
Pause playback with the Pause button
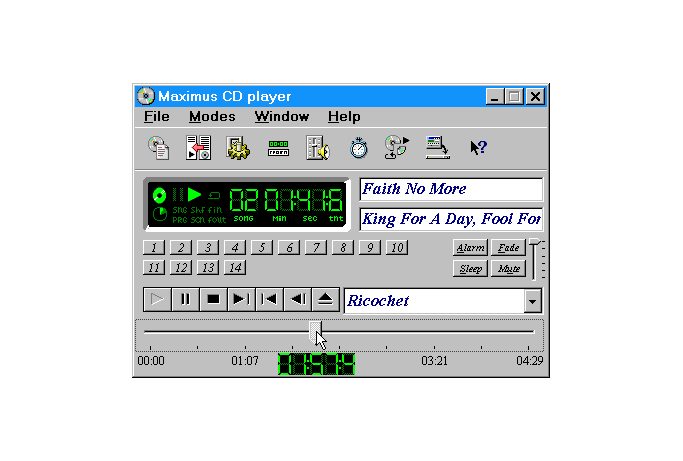185,299
